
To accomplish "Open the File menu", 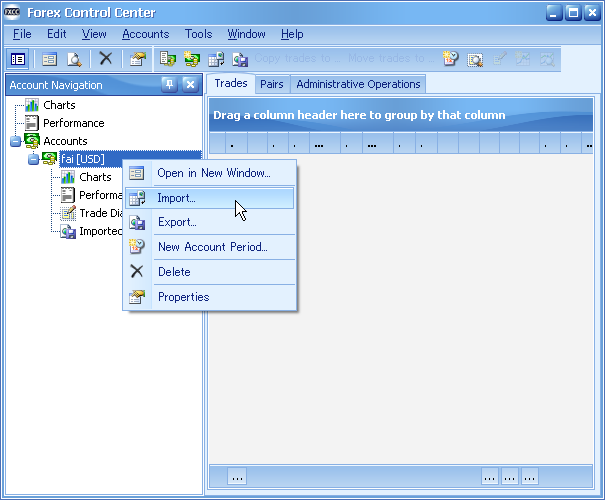I will point(22,34).
